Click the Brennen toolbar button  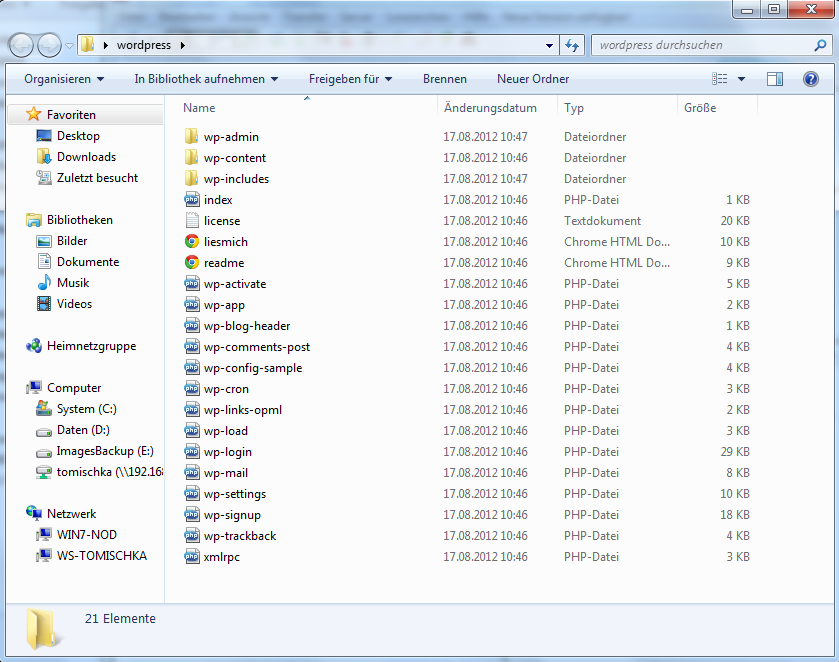(444, 79)
